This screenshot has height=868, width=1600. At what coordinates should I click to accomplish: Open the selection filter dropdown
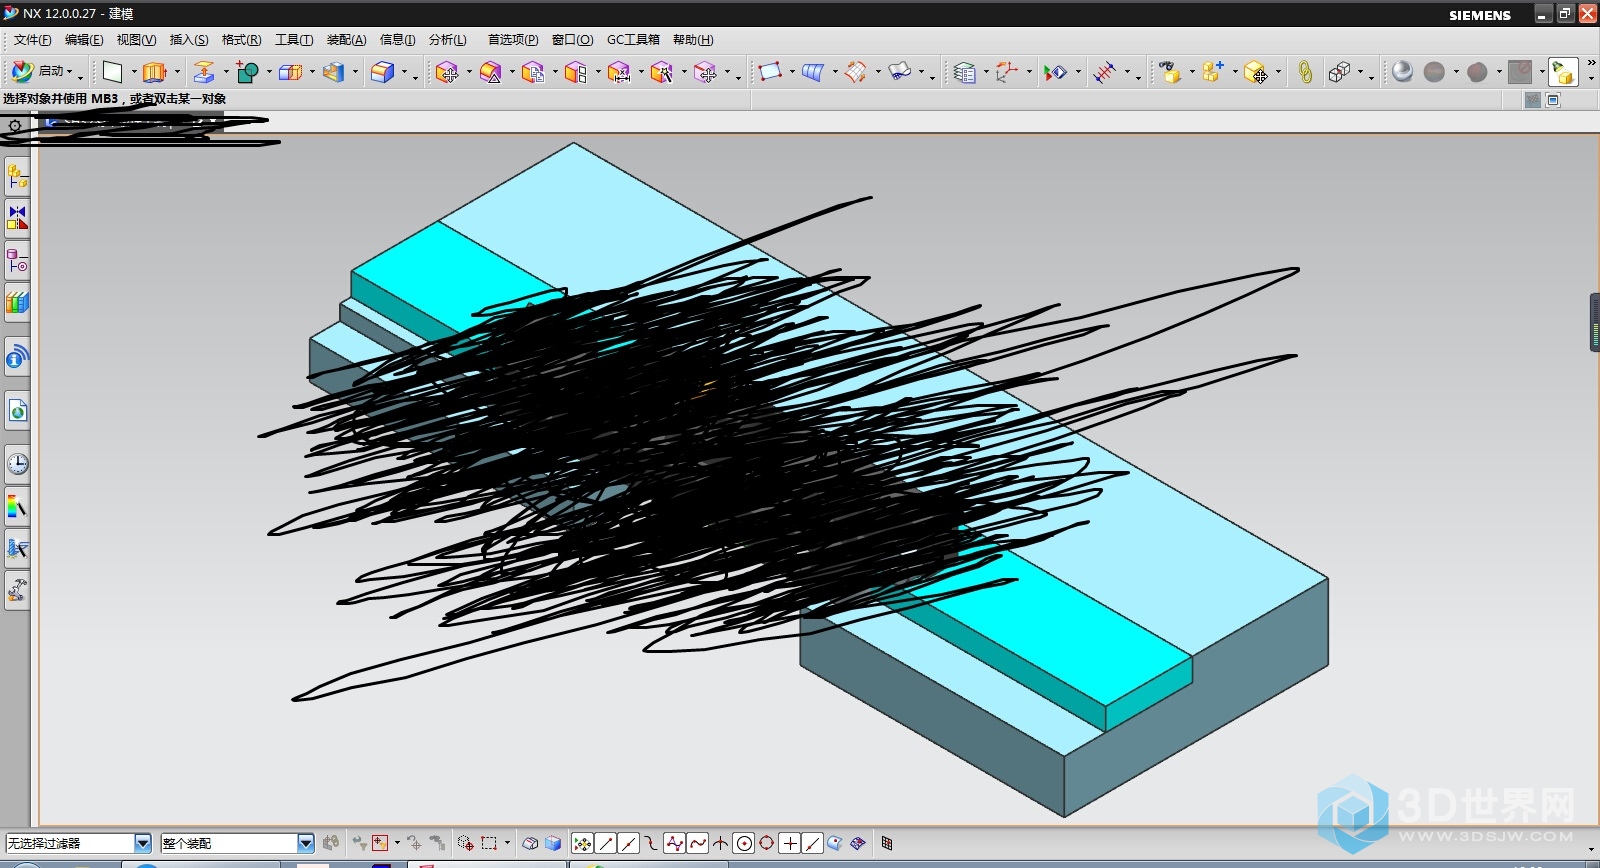pyautogui.click(x=142, y=844)
